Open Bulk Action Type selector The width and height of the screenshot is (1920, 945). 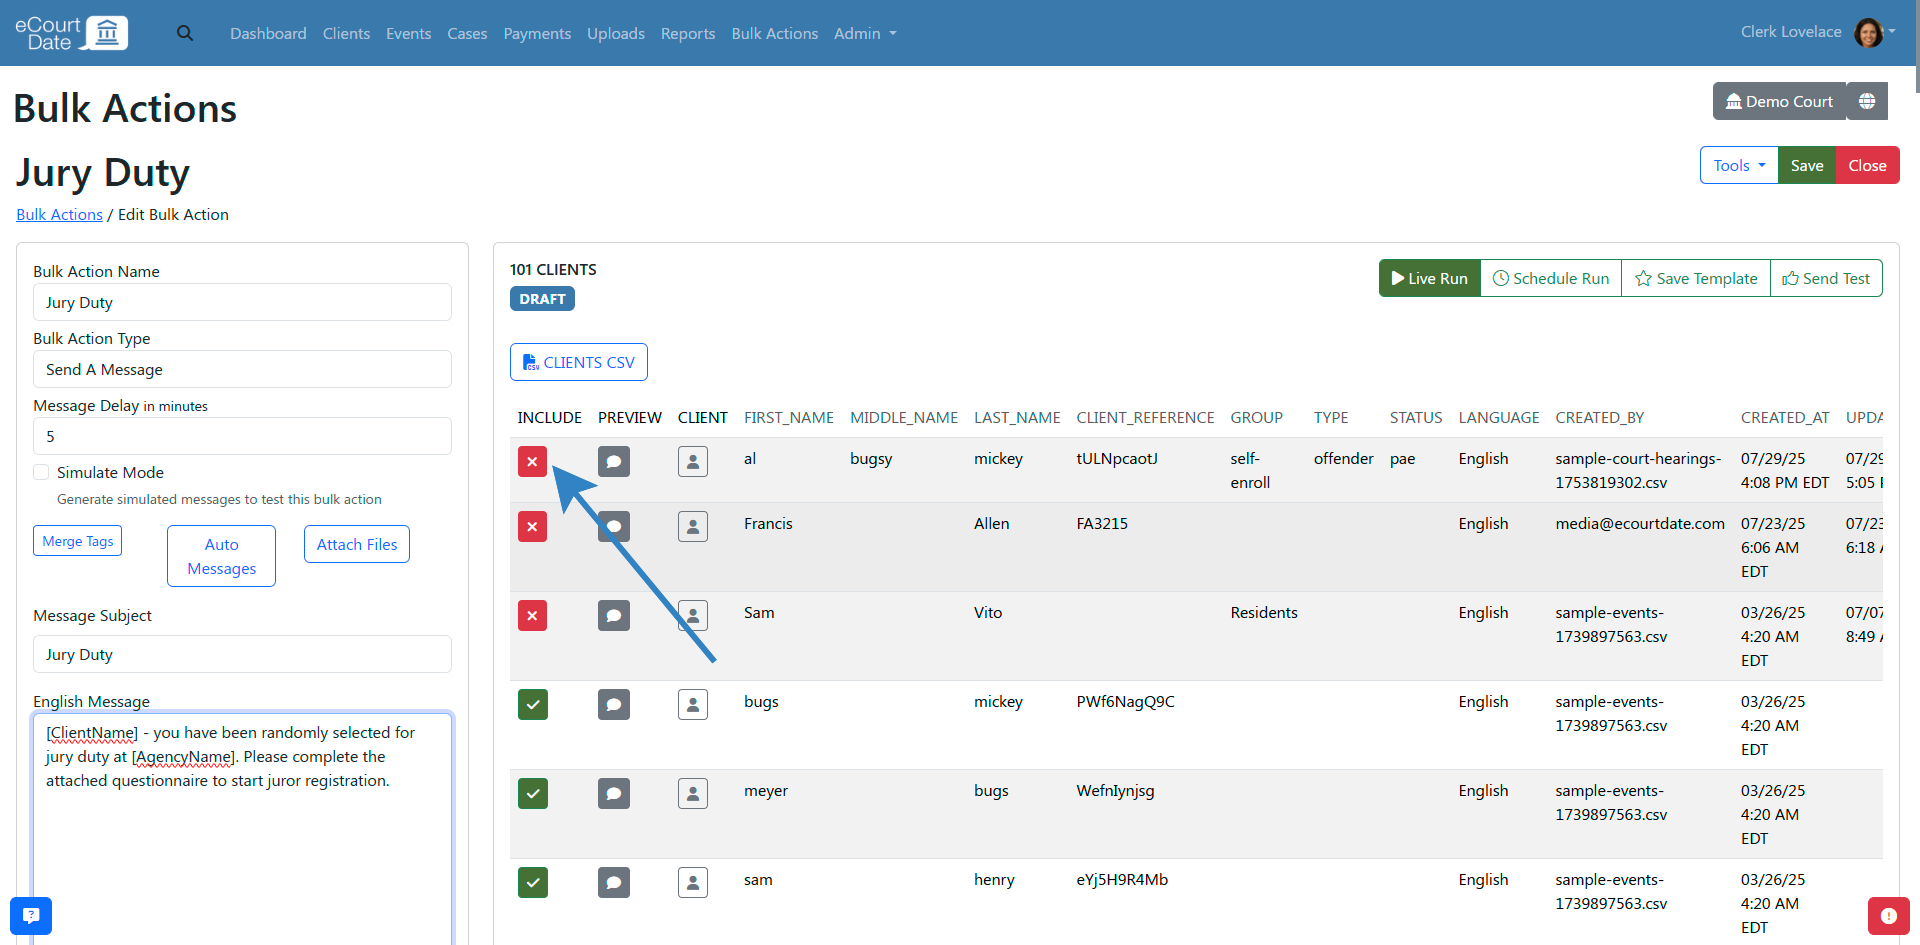click(x=242, y=369)
